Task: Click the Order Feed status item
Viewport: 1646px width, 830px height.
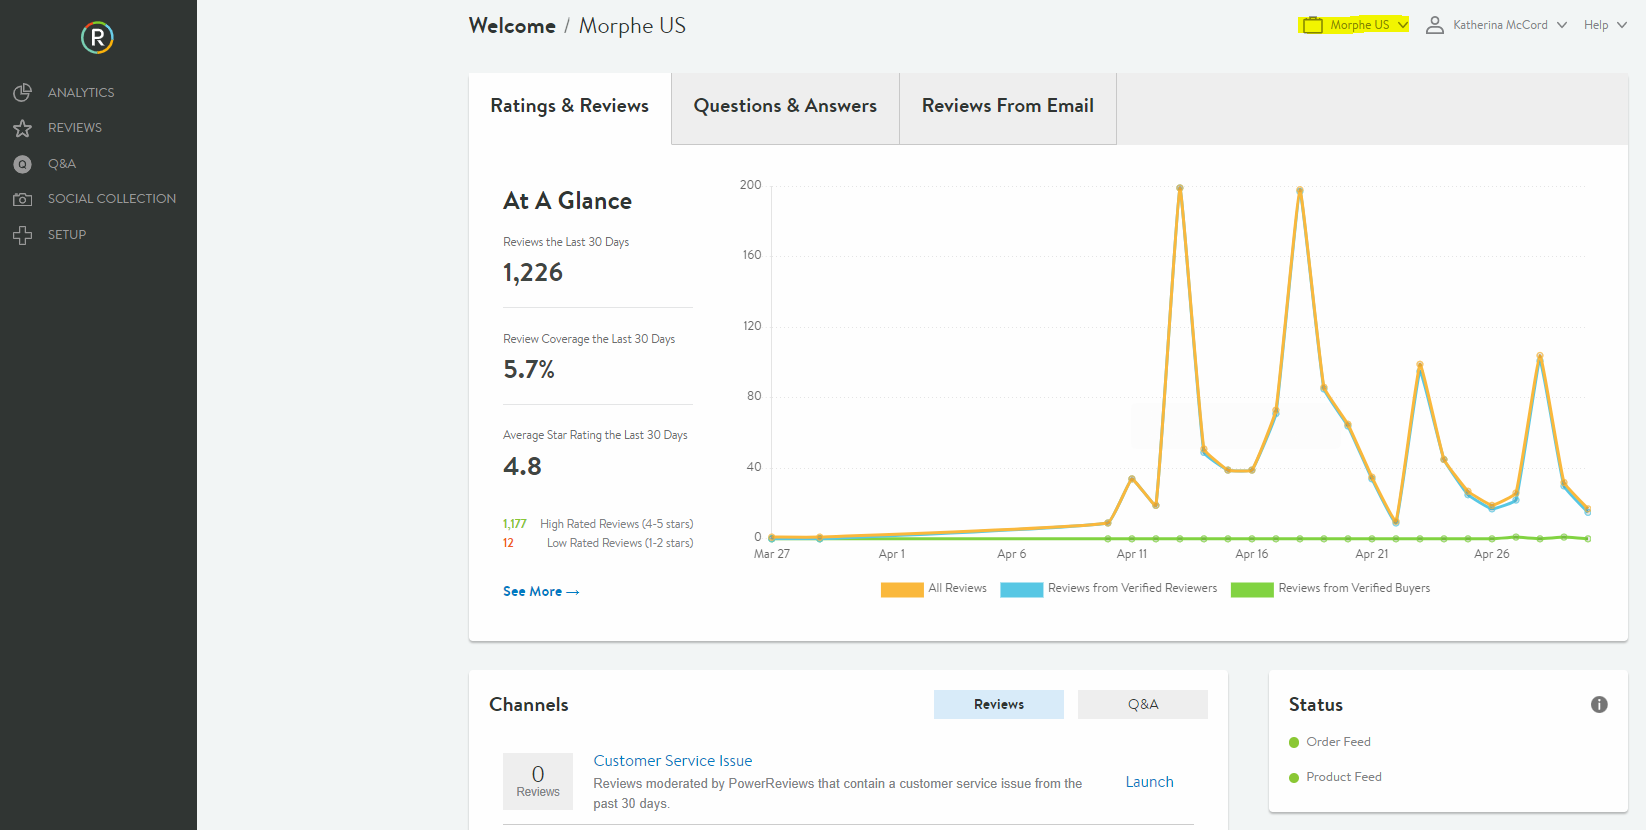Action: [1330, 742]
